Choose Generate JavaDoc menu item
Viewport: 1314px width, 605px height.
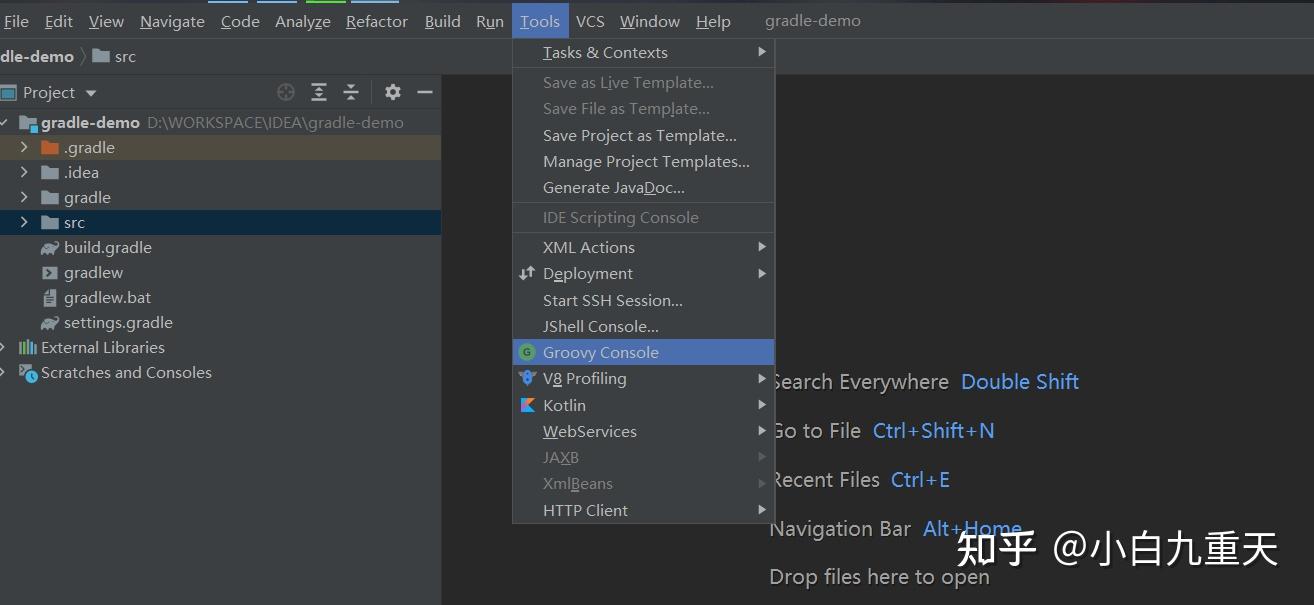tap(613, 187)
